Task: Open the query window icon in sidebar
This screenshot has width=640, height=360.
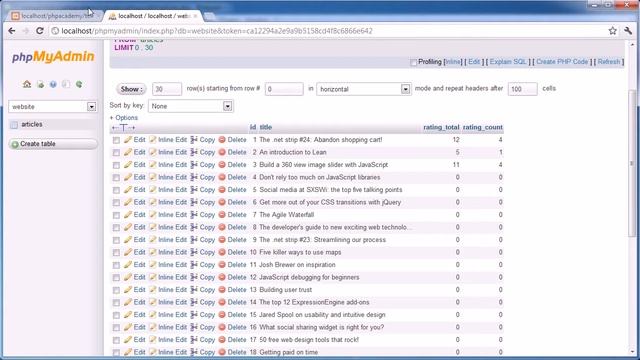Action: (x=66, y=84)
